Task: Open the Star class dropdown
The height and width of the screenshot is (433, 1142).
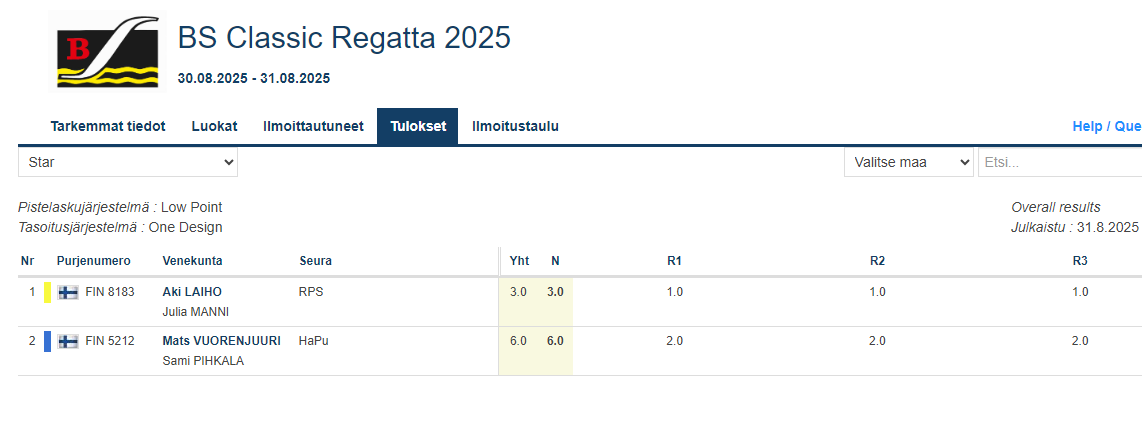Action: 128,162
